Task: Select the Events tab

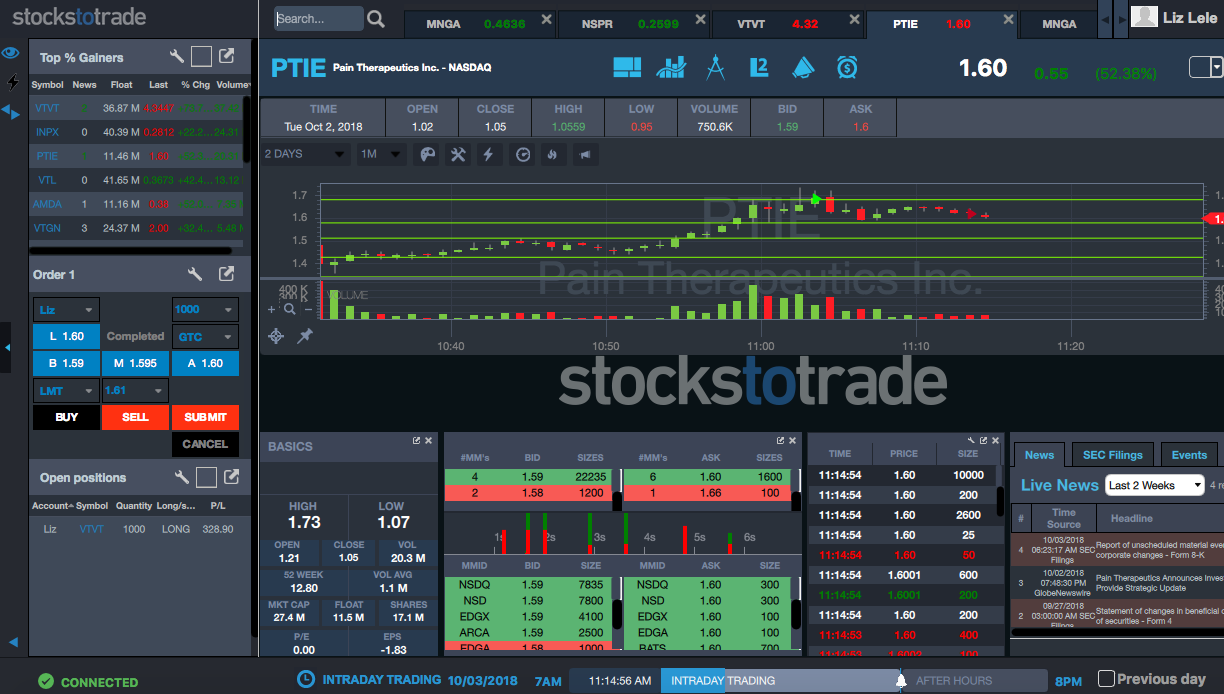Action: point(1189,455)
